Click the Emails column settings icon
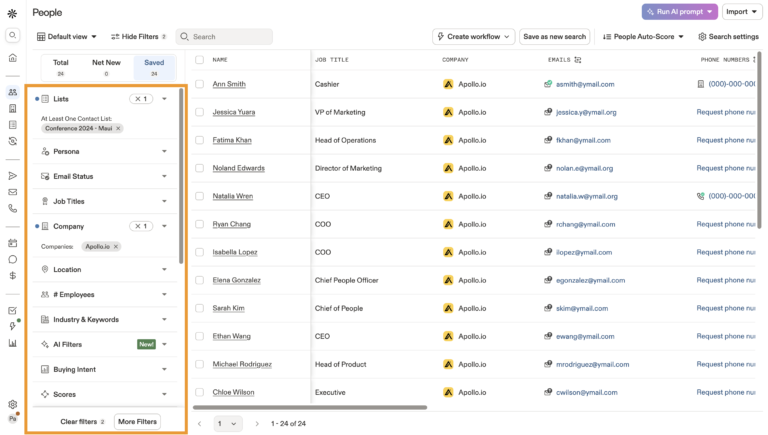768x435 pixels. click(577, 60)
